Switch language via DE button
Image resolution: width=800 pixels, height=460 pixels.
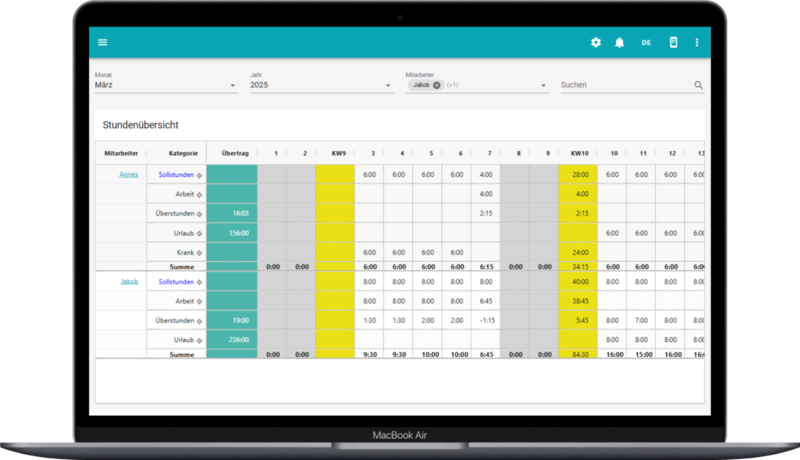coord(647,42)
